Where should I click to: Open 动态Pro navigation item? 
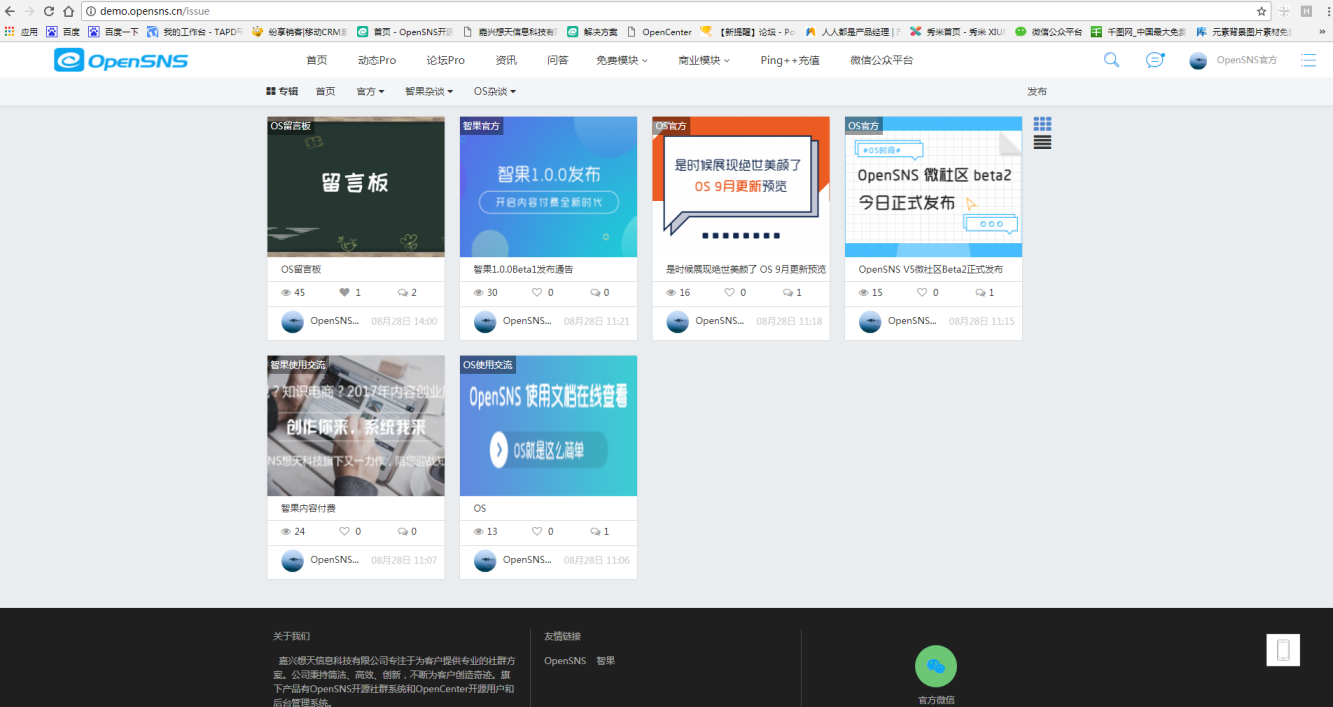coord(377,60)
